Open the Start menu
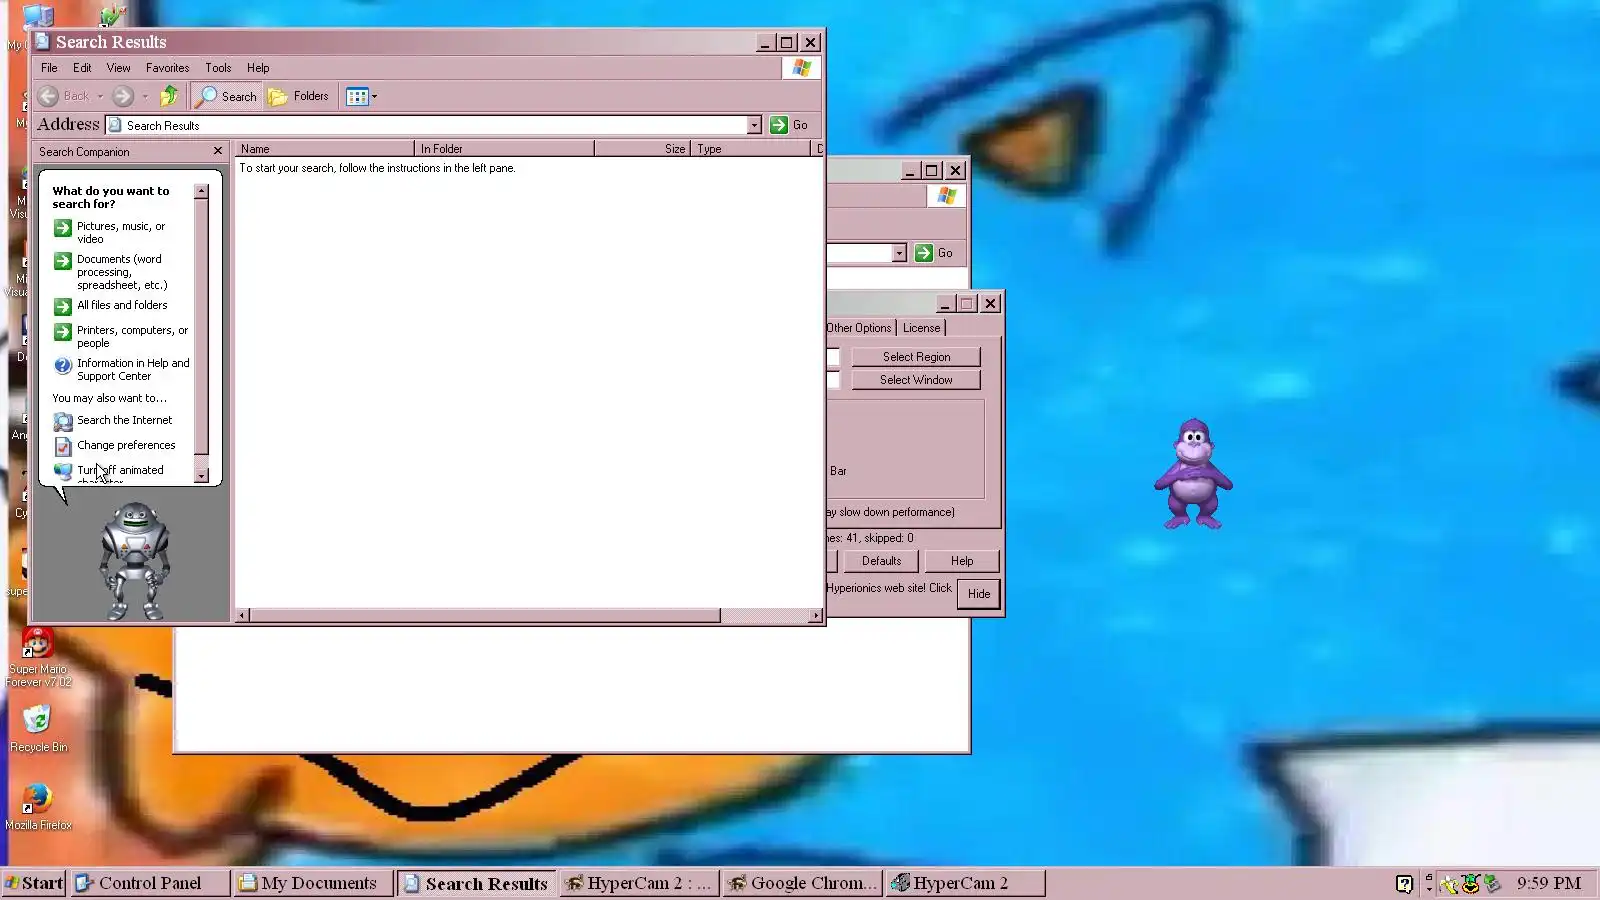This screenshot has height=900, width=1600. click(x=34, y=883)
